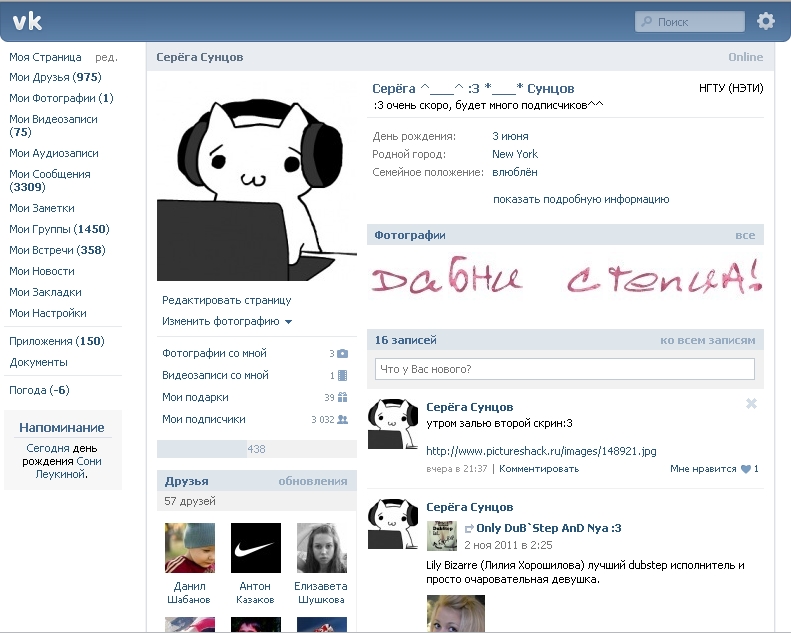Open Мои Закладки in sidebar
This screenshot has width=791, height=633.
click(x=45, y=292)
